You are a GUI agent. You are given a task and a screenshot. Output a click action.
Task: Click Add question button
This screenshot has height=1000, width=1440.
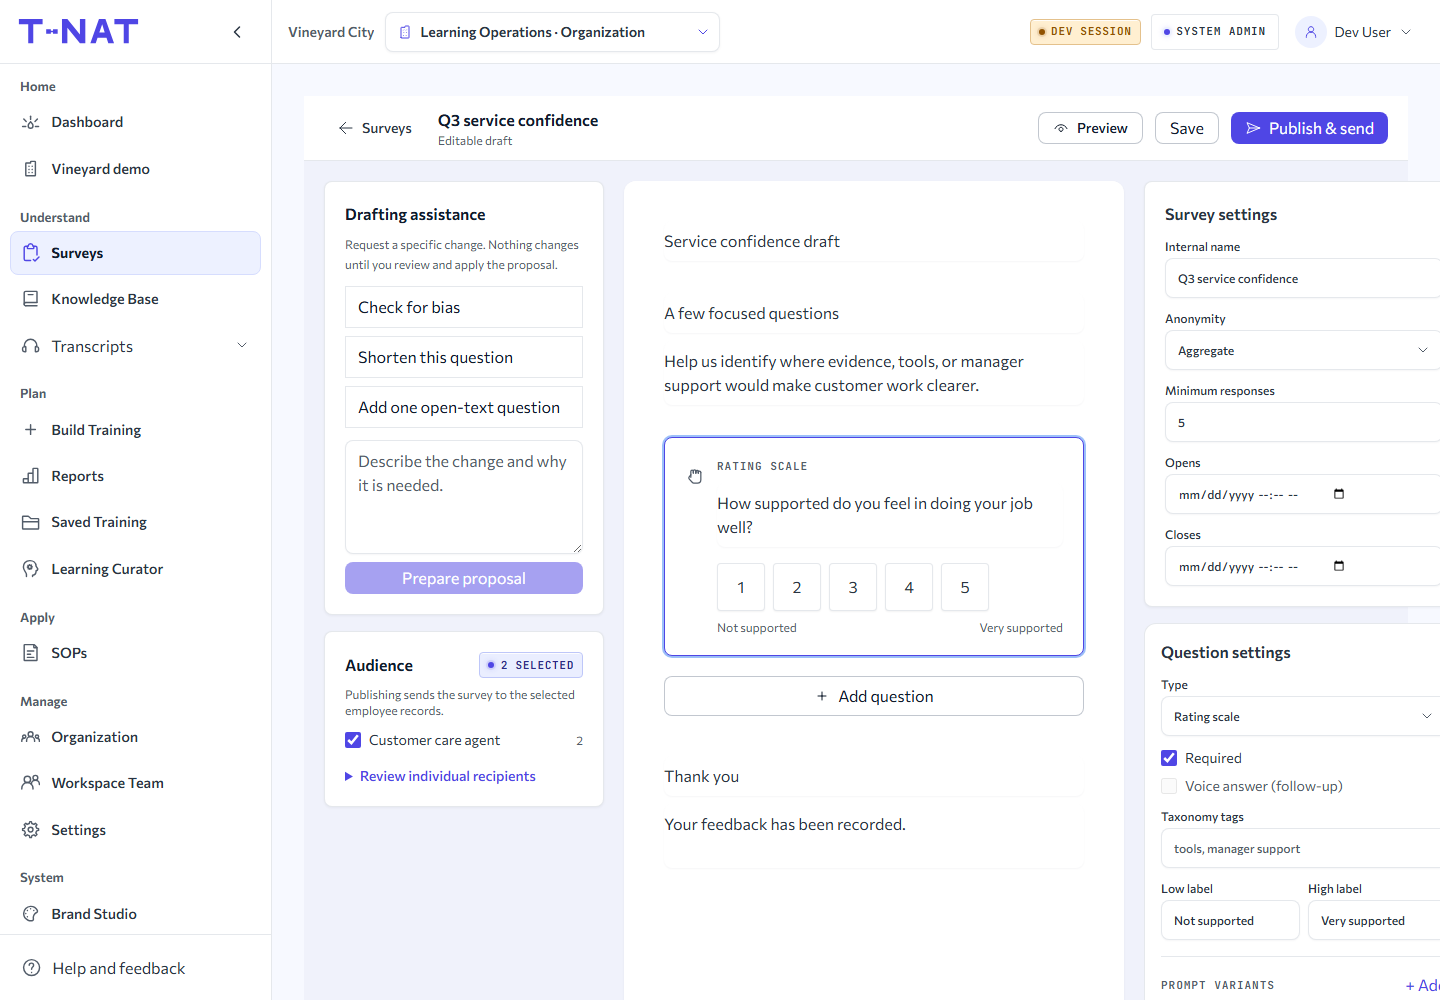pyautogui.click(x=874, y=696)
